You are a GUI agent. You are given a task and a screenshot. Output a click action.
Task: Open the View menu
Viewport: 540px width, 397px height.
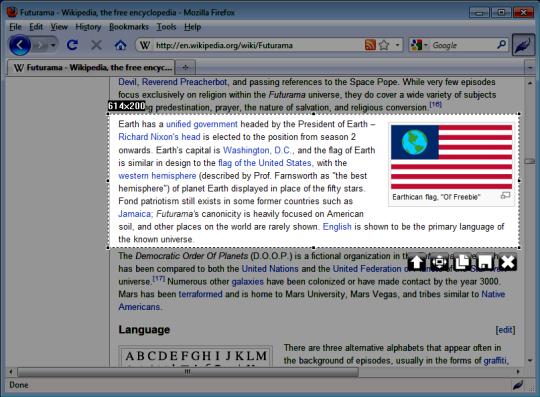(x=59, y=27)
